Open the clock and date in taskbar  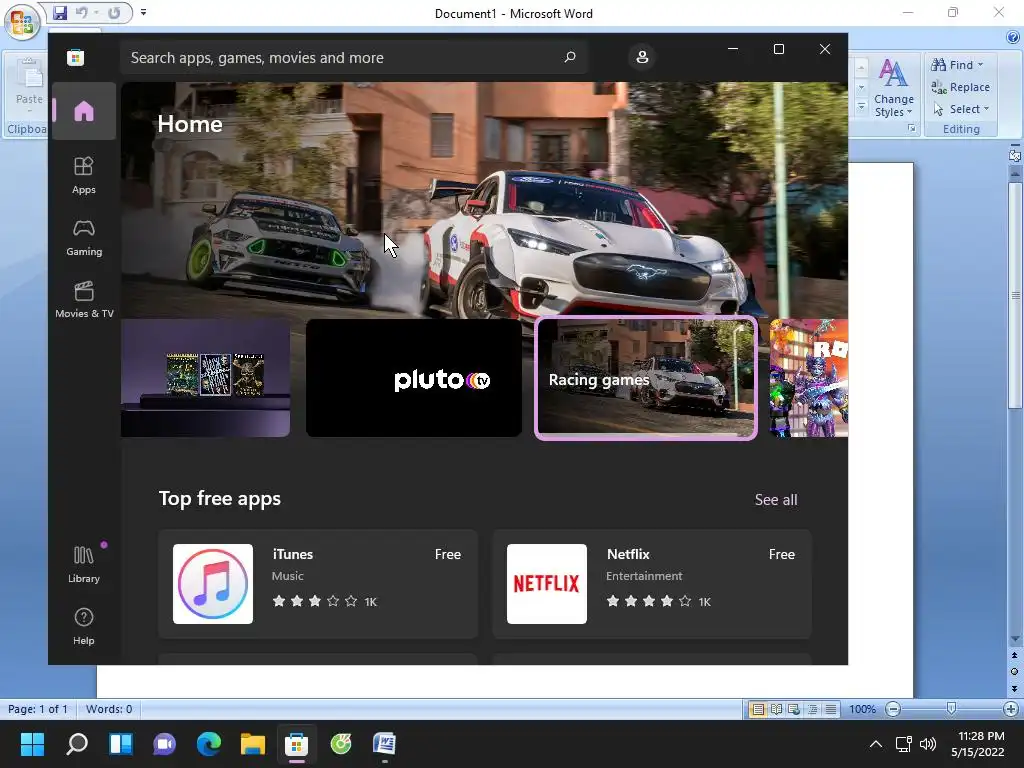[978, 744]
